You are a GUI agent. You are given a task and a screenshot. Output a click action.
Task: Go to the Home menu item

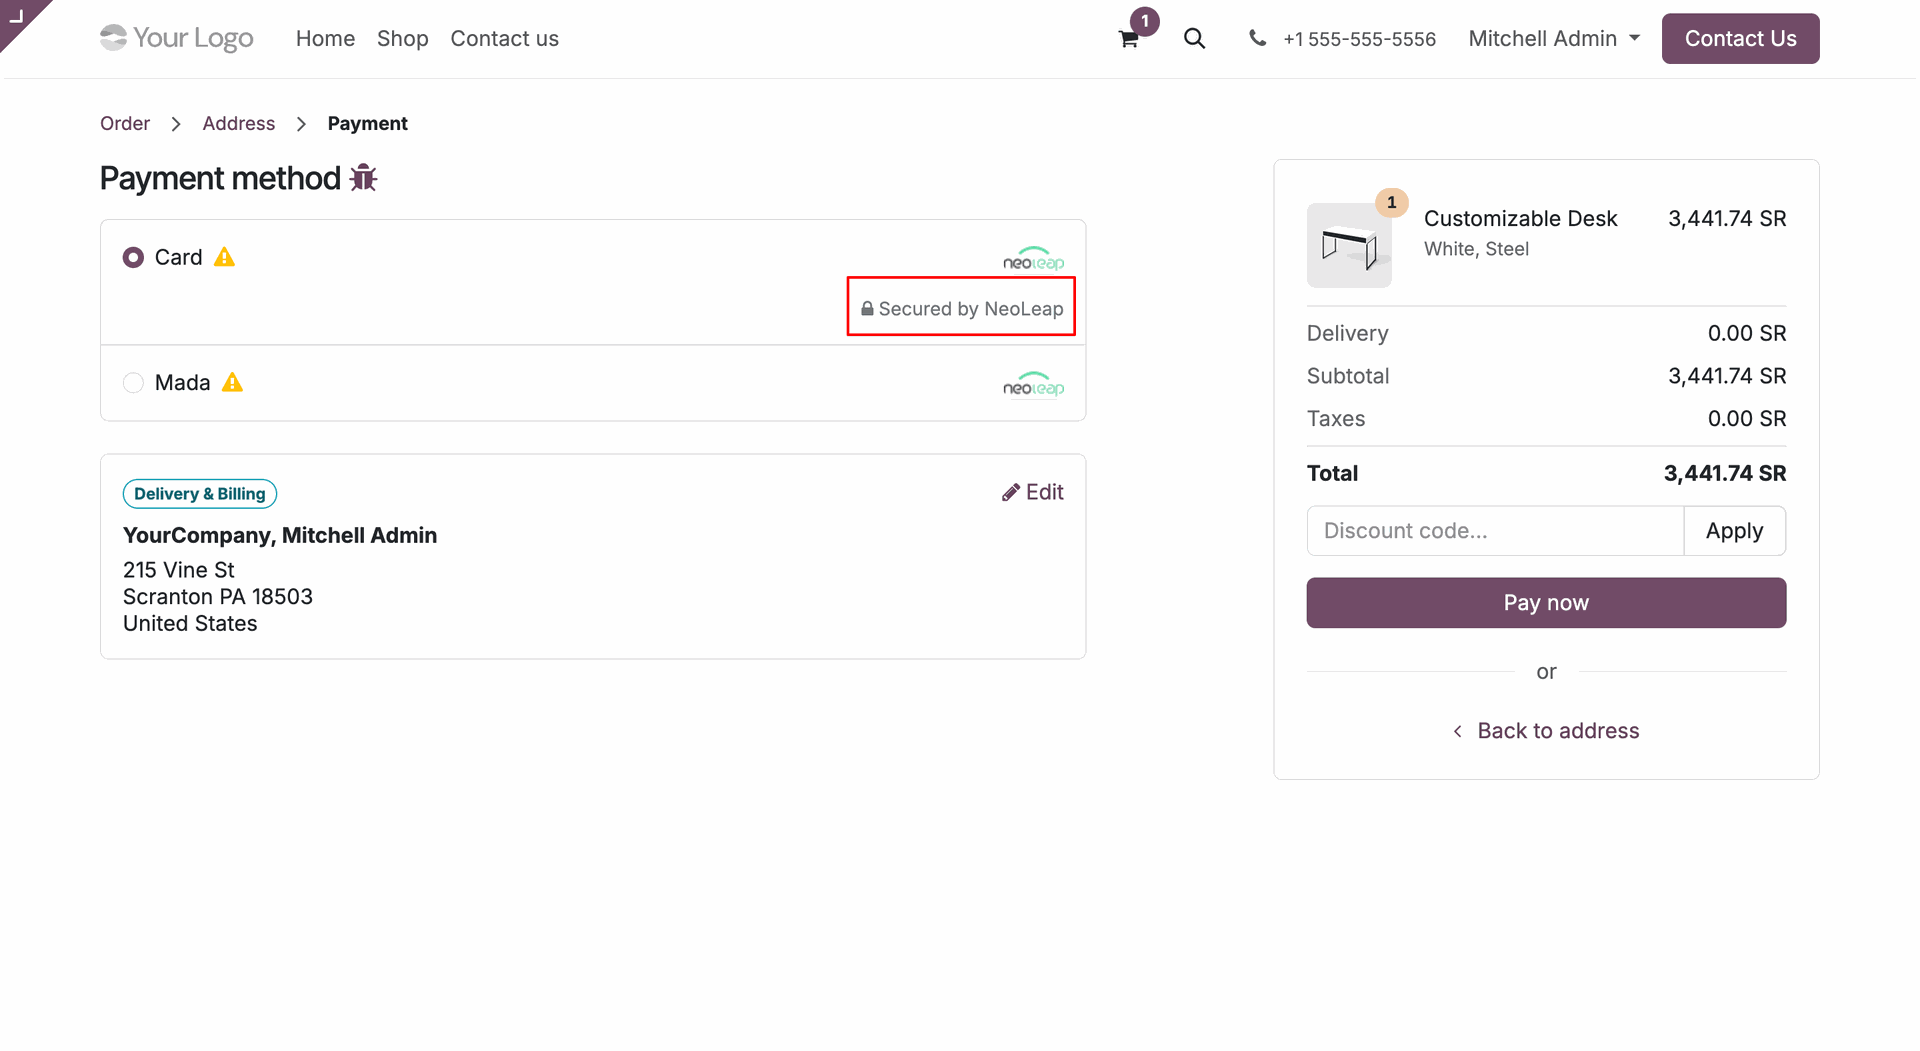[325, 38]
